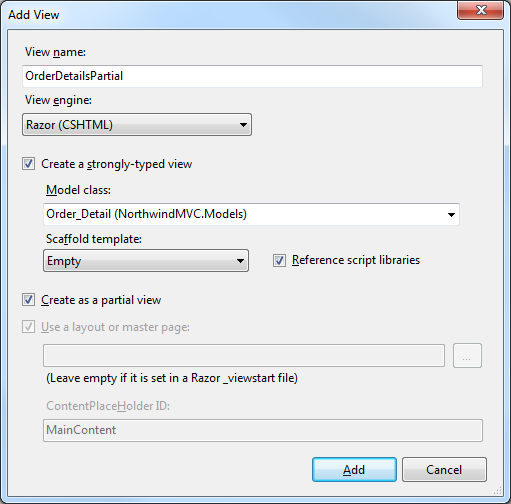Click the Scaffold template arrow icon
The height and width of the screenshot is (504, 511).
240,261
